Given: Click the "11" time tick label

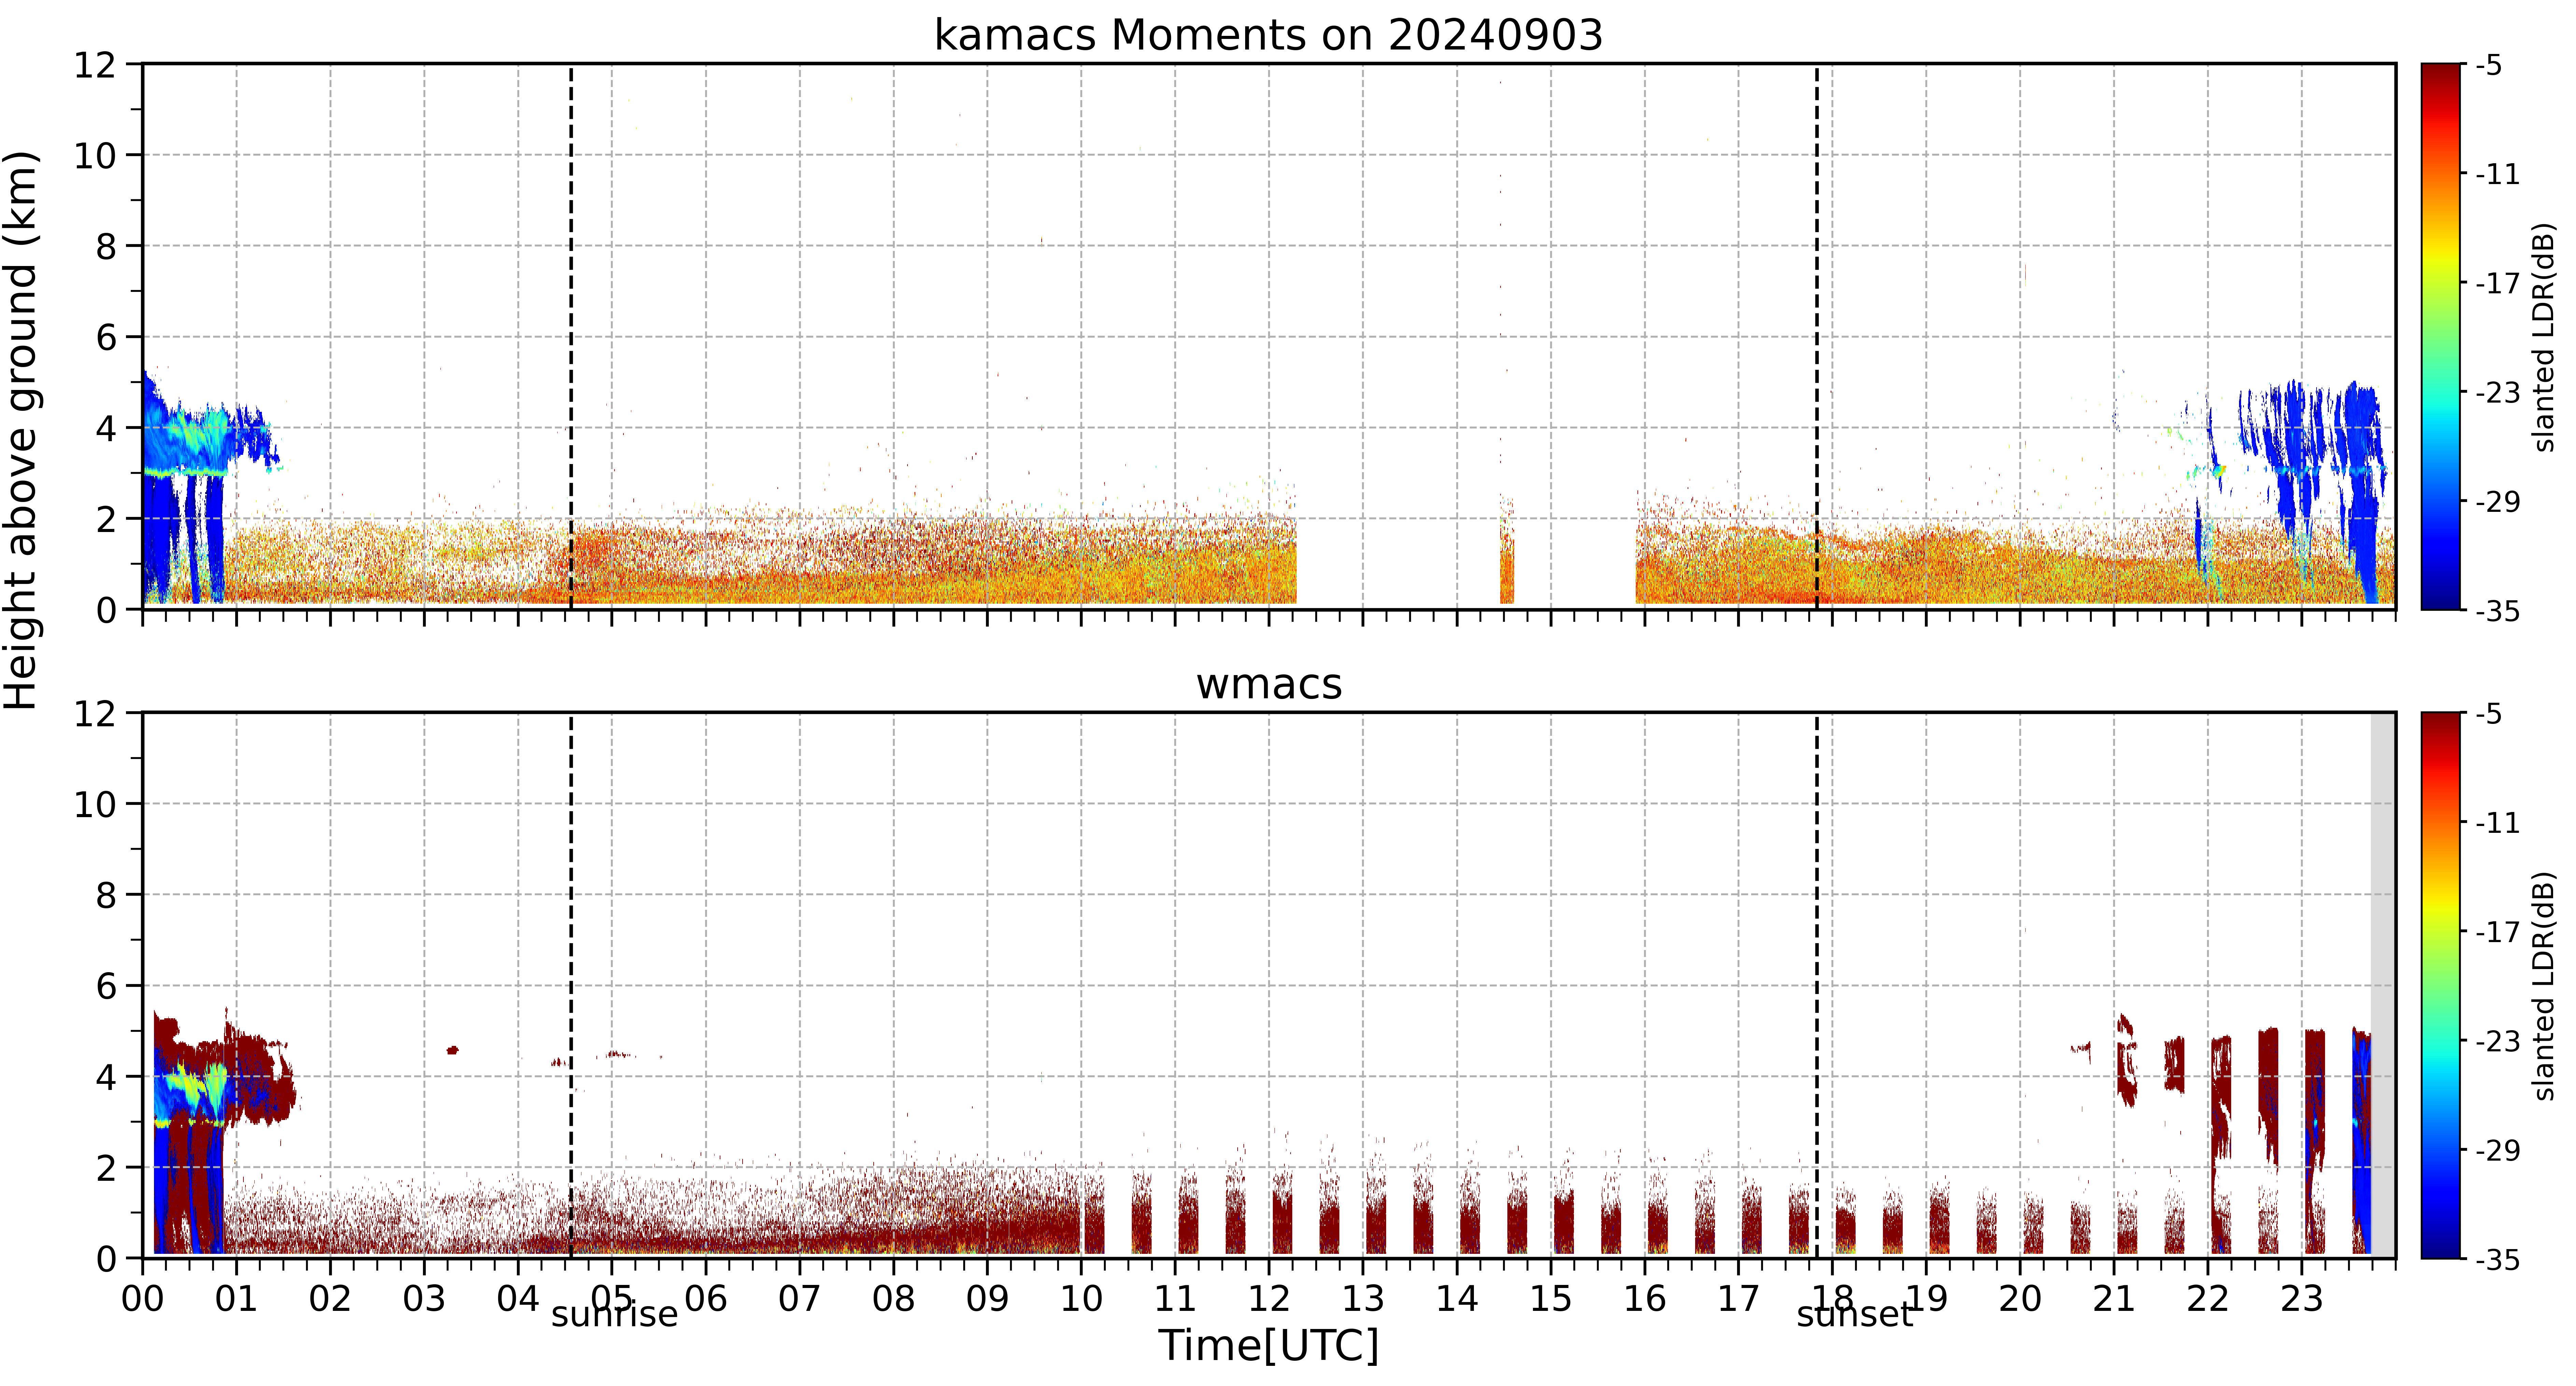Looking at the screenshot, I should 1175,1299.
